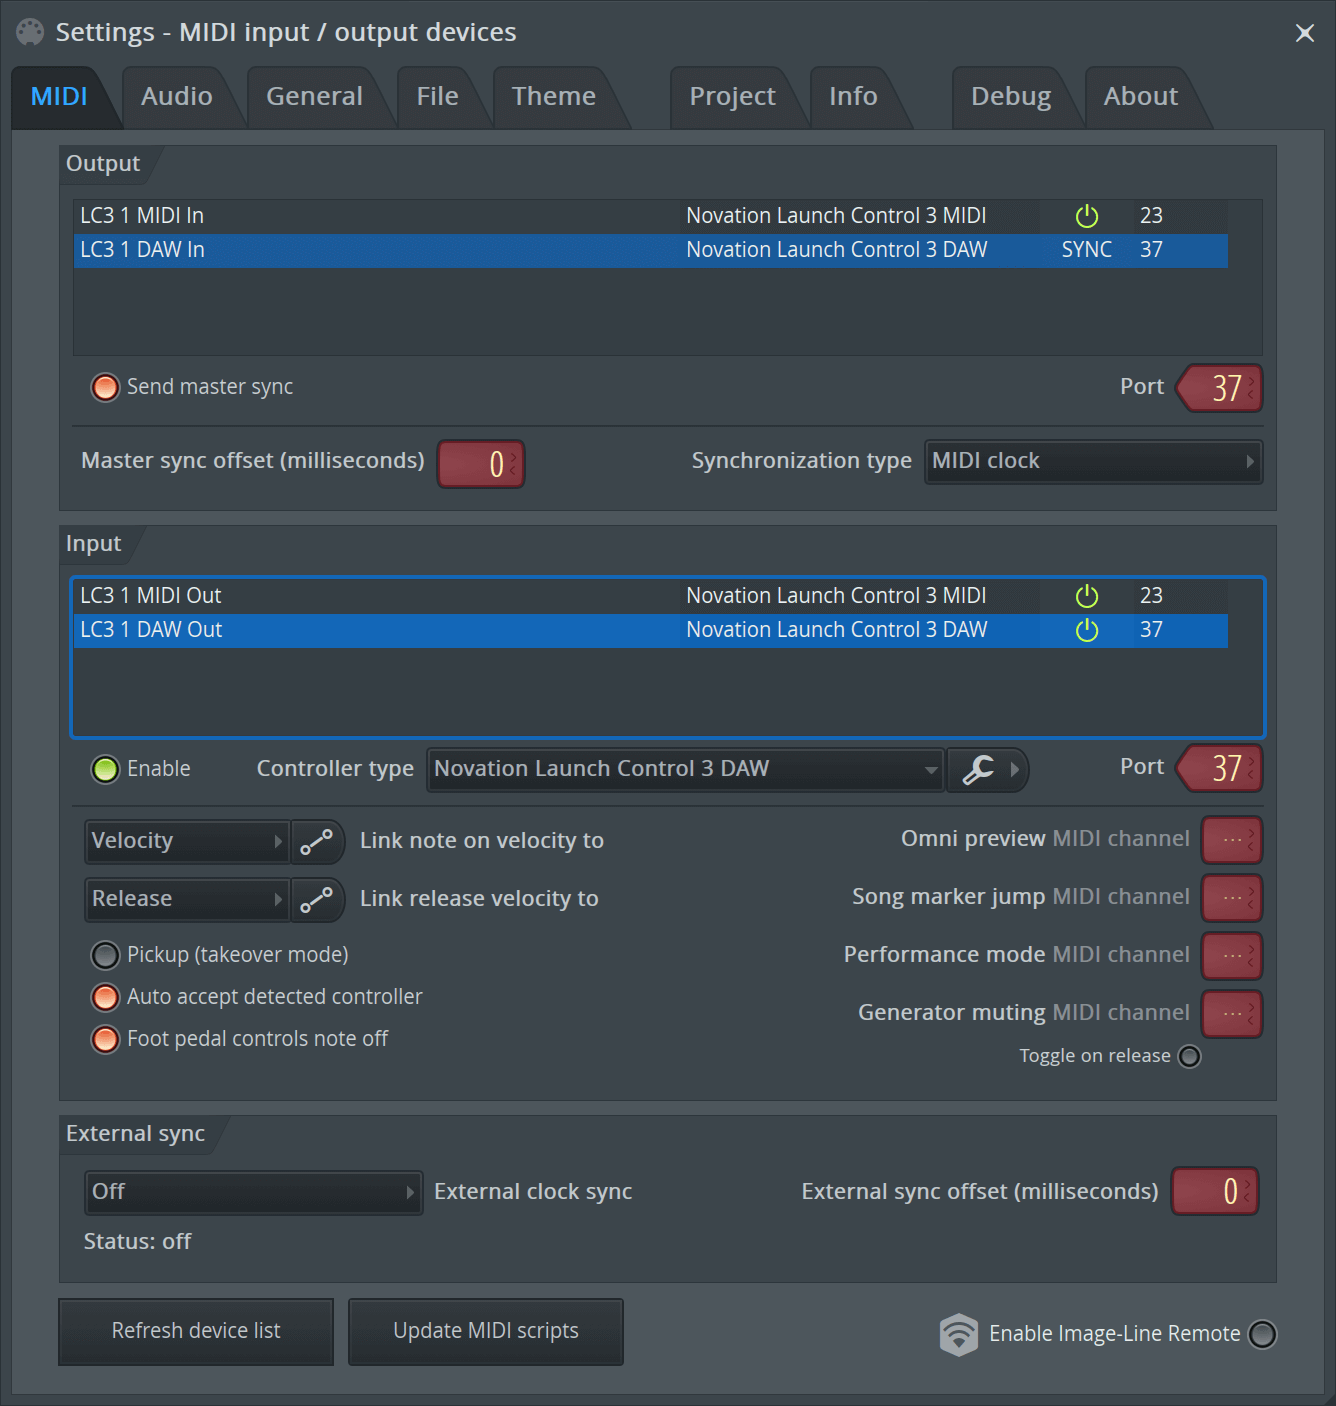The height and width of the screenshot is (1406, 1336).
Task: Open the Release curve dropdown
Action: tap(187, 899)
